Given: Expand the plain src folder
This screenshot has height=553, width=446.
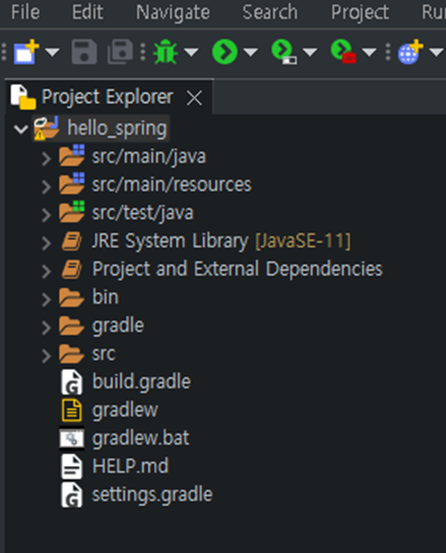Looking at the screenshot, I should click(46, 356).
